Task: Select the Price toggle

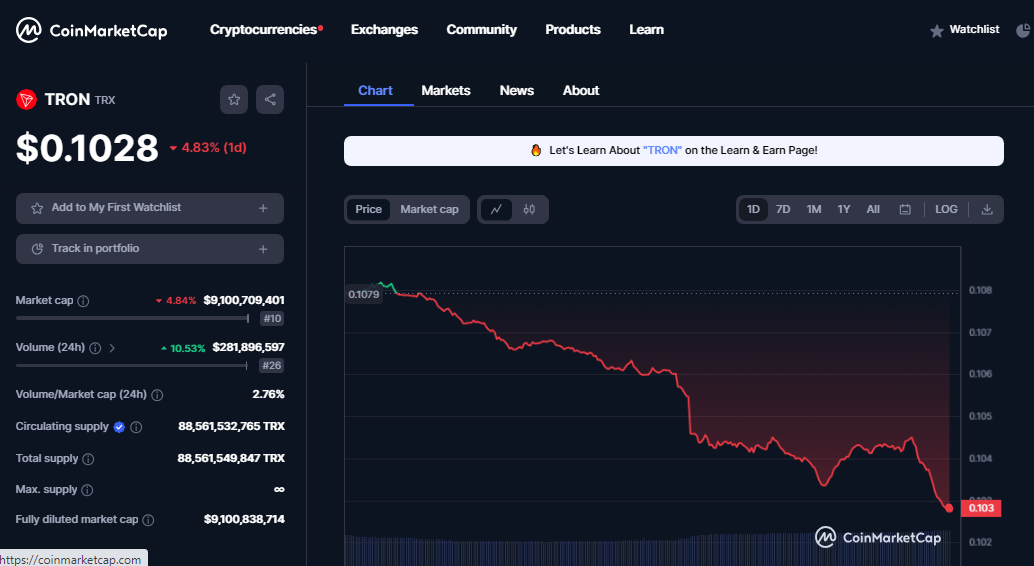Action: click(x=368, y=209)
